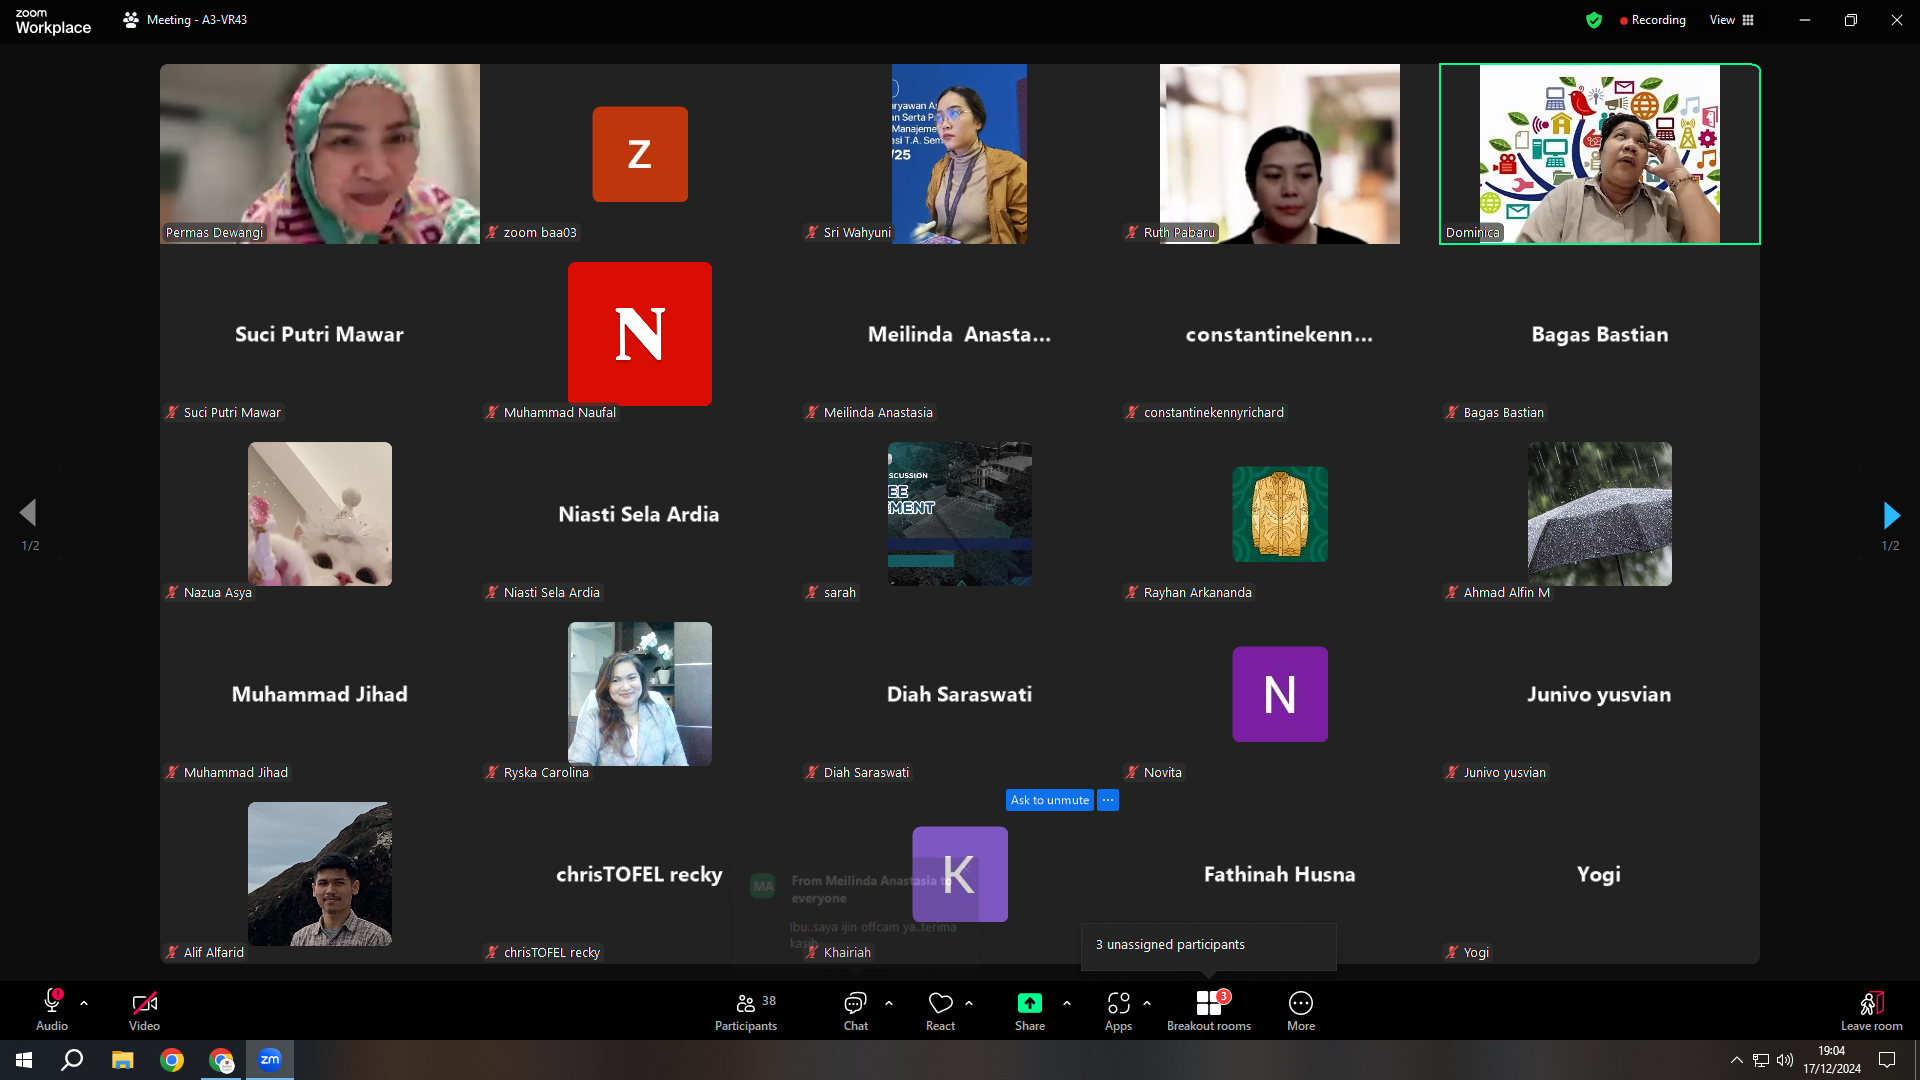
Task: Expand React options chevron
Action: 969,1003
